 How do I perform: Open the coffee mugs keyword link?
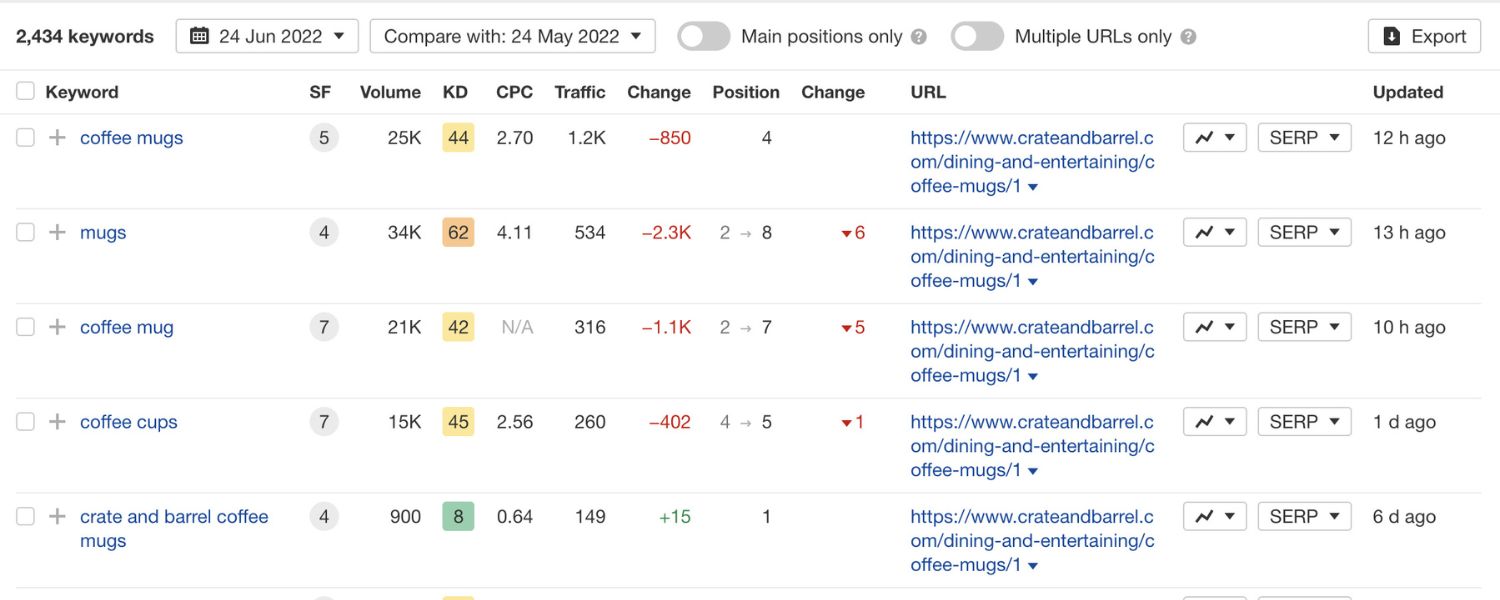tap(131, 137)
